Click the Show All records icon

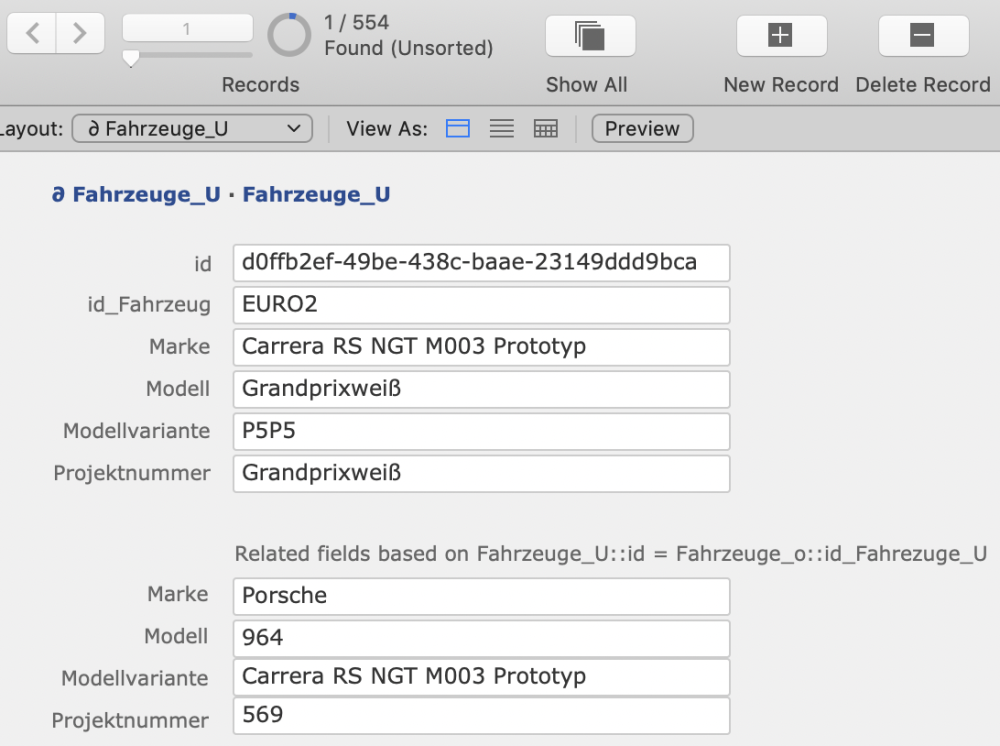(590, 36)
